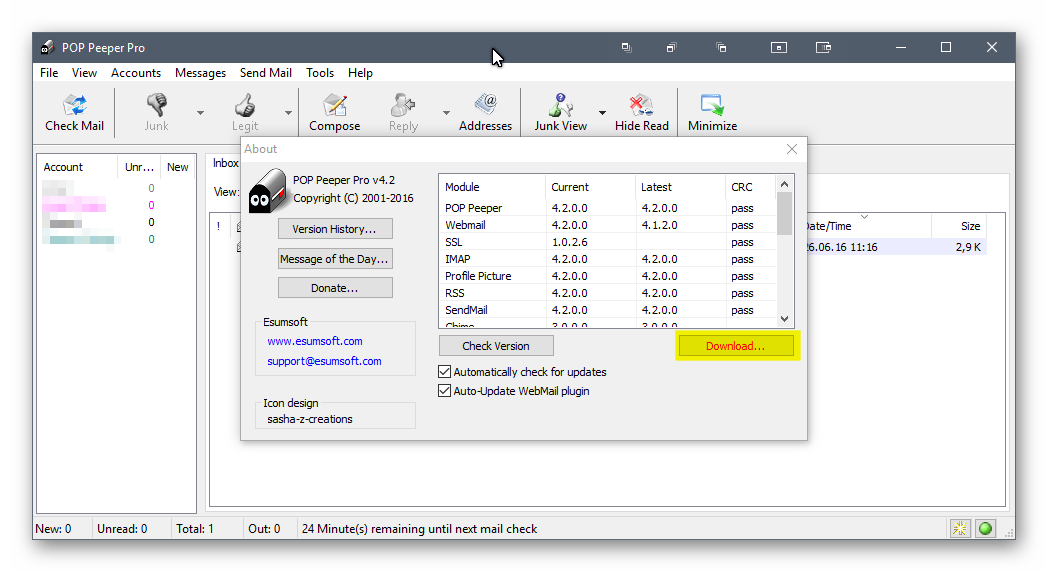Click the New column header in accounts

[178, 167]
